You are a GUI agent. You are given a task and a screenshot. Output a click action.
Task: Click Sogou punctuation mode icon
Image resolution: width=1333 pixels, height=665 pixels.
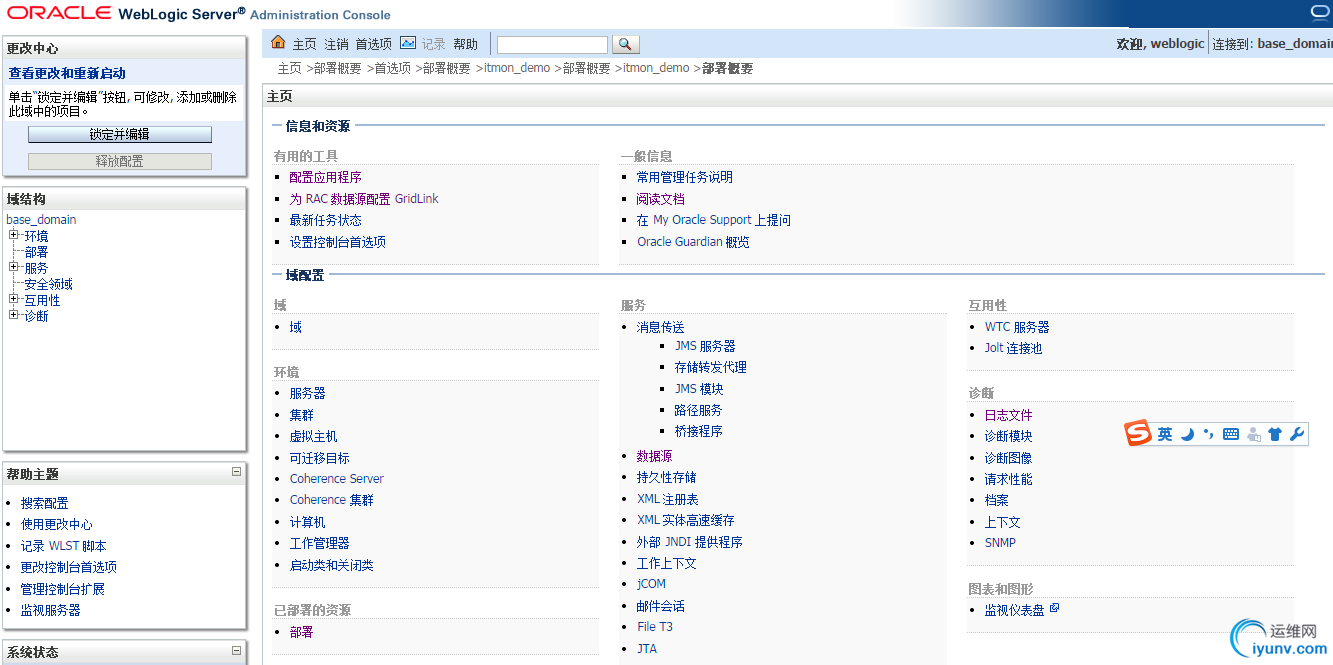(x=1208, y=434)
